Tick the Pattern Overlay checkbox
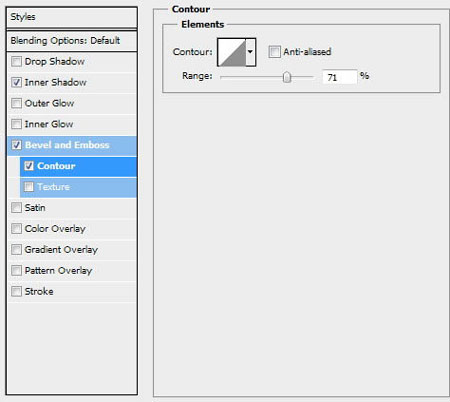Viewport: 450px width, 402px height. (16, 270)
